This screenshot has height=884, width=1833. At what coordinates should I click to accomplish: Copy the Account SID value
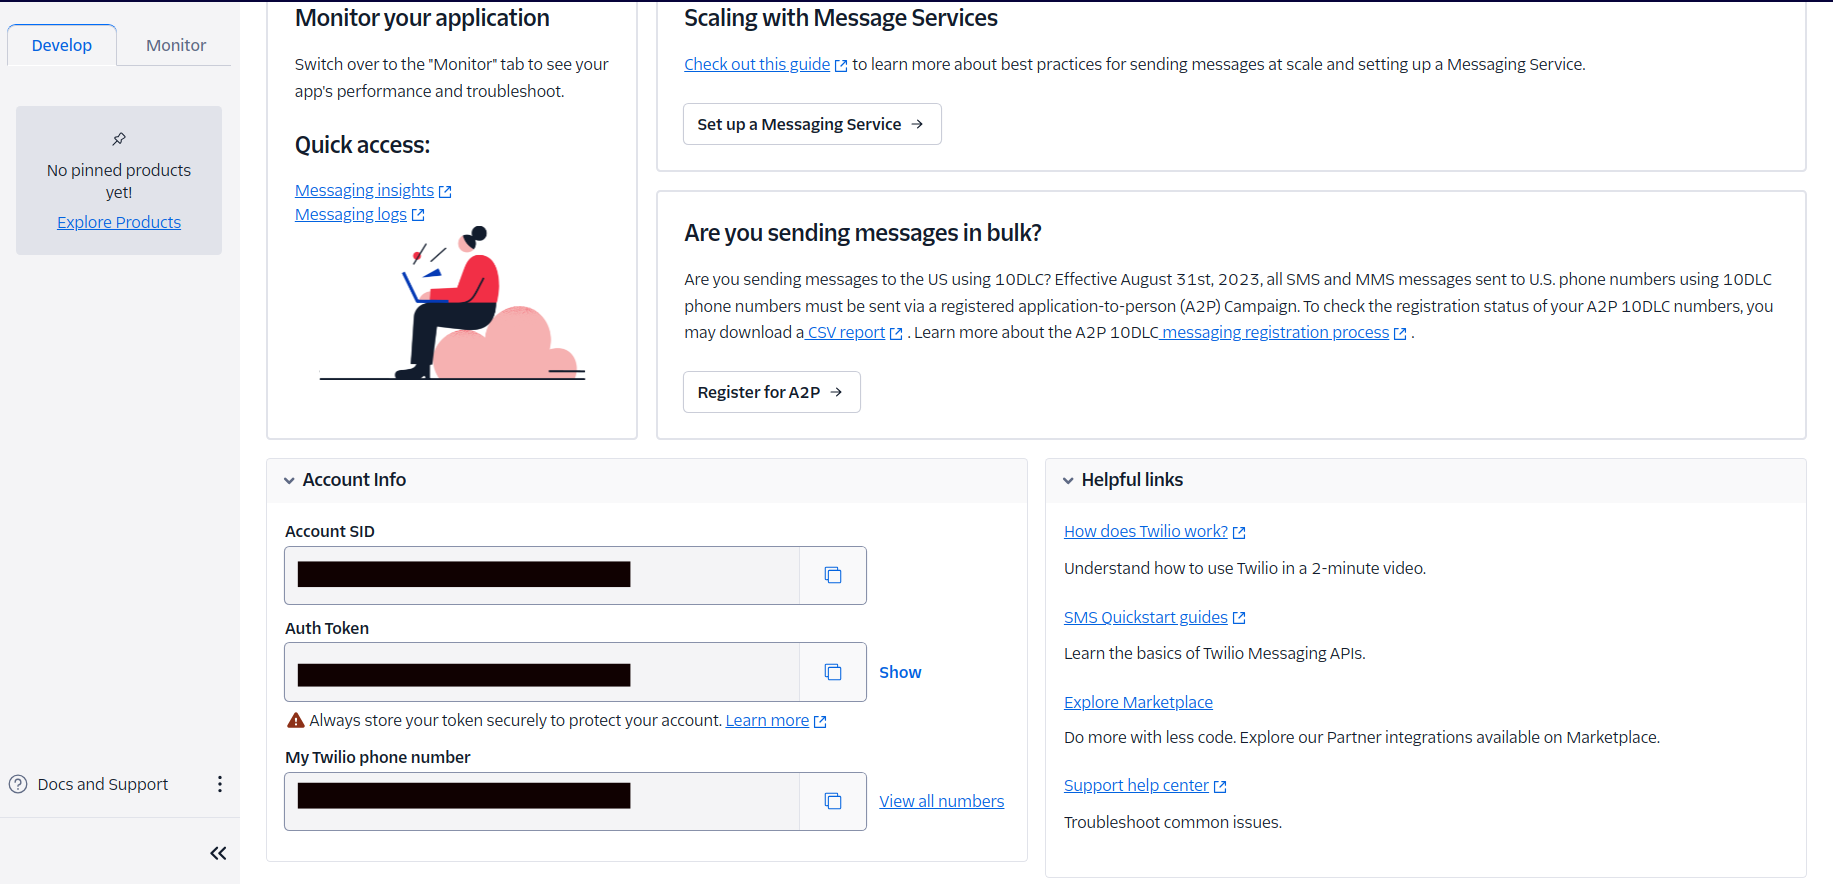(x=832, y=575)
